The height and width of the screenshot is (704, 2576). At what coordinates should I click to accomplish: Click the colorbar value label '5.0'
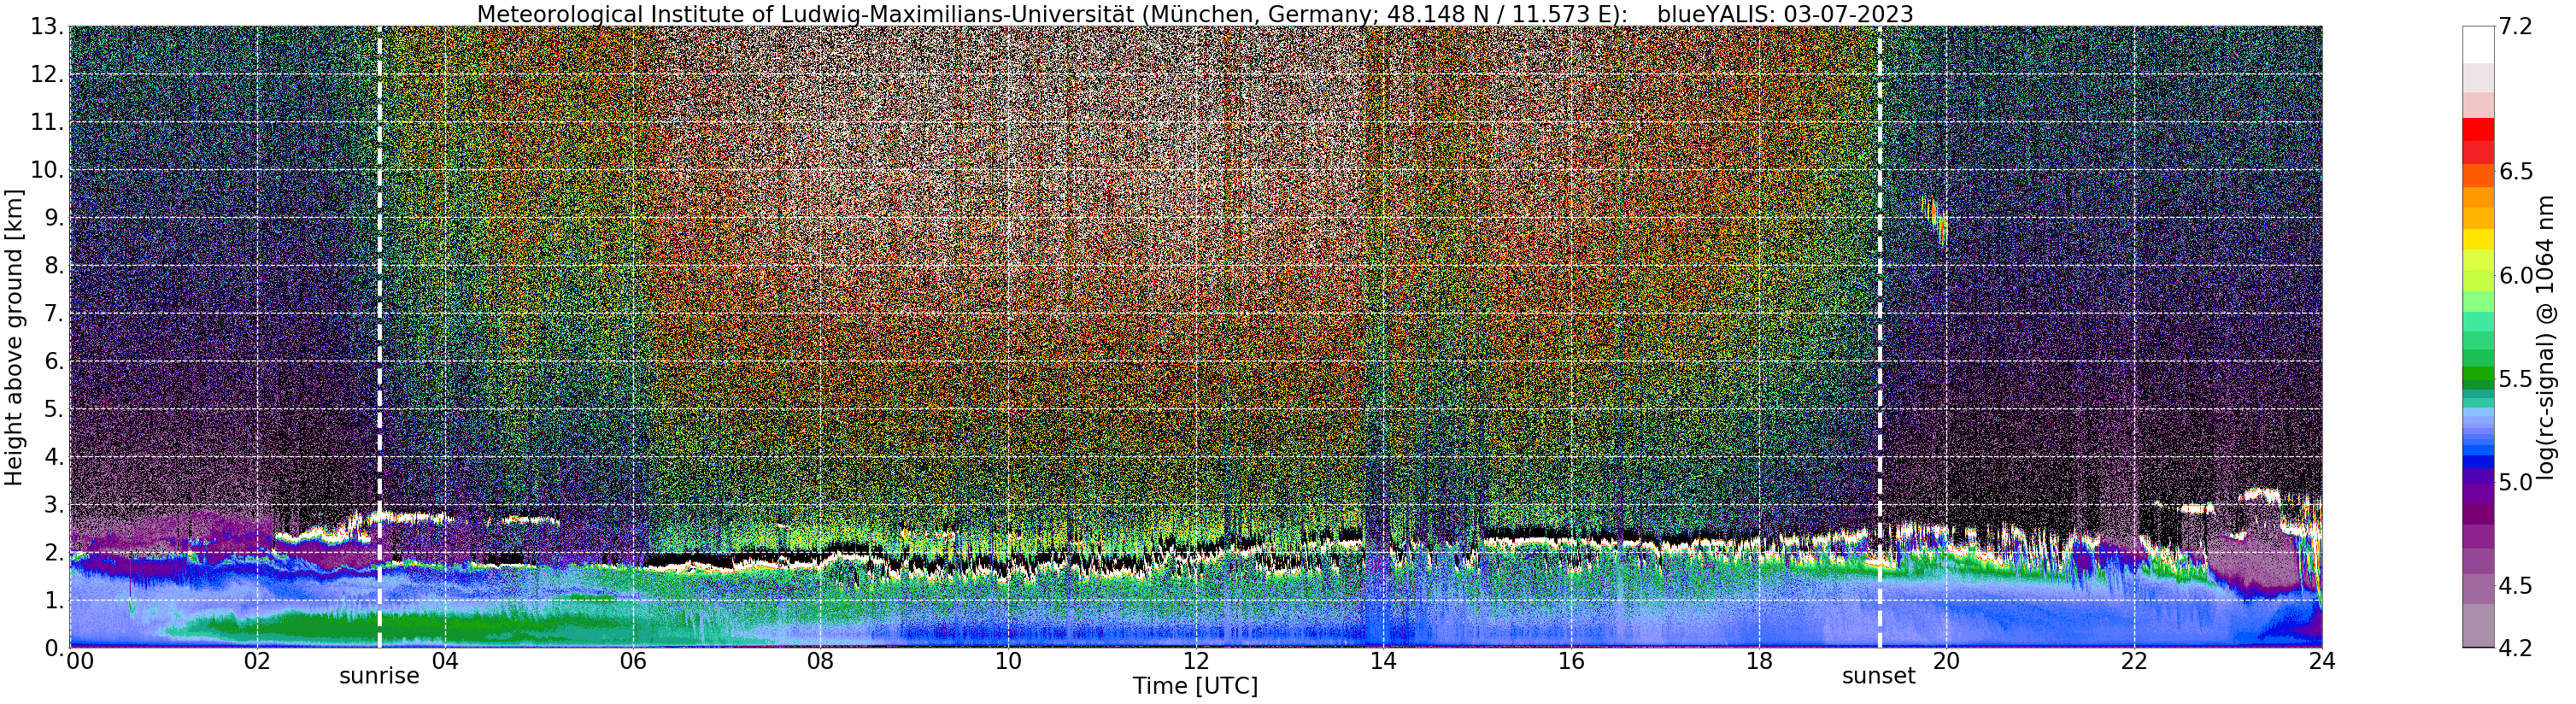(2515, 482)
